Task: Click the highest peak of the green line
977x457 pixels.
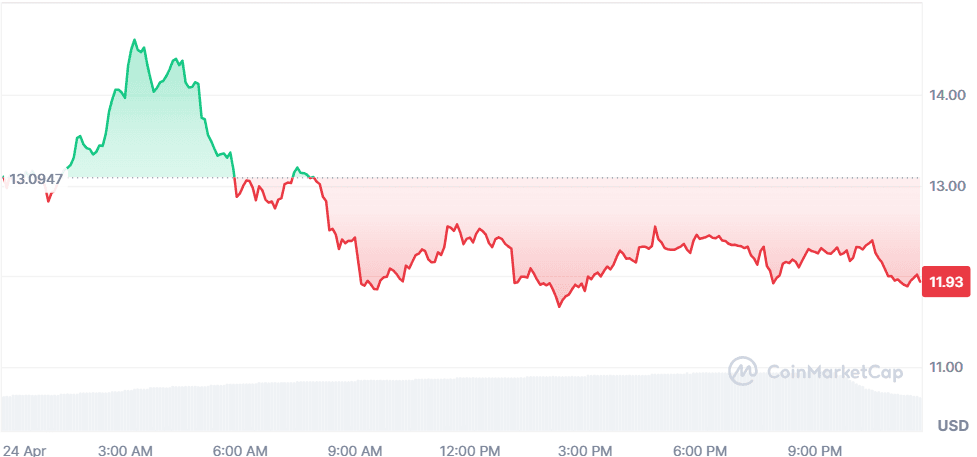Action: pos(134,40)
